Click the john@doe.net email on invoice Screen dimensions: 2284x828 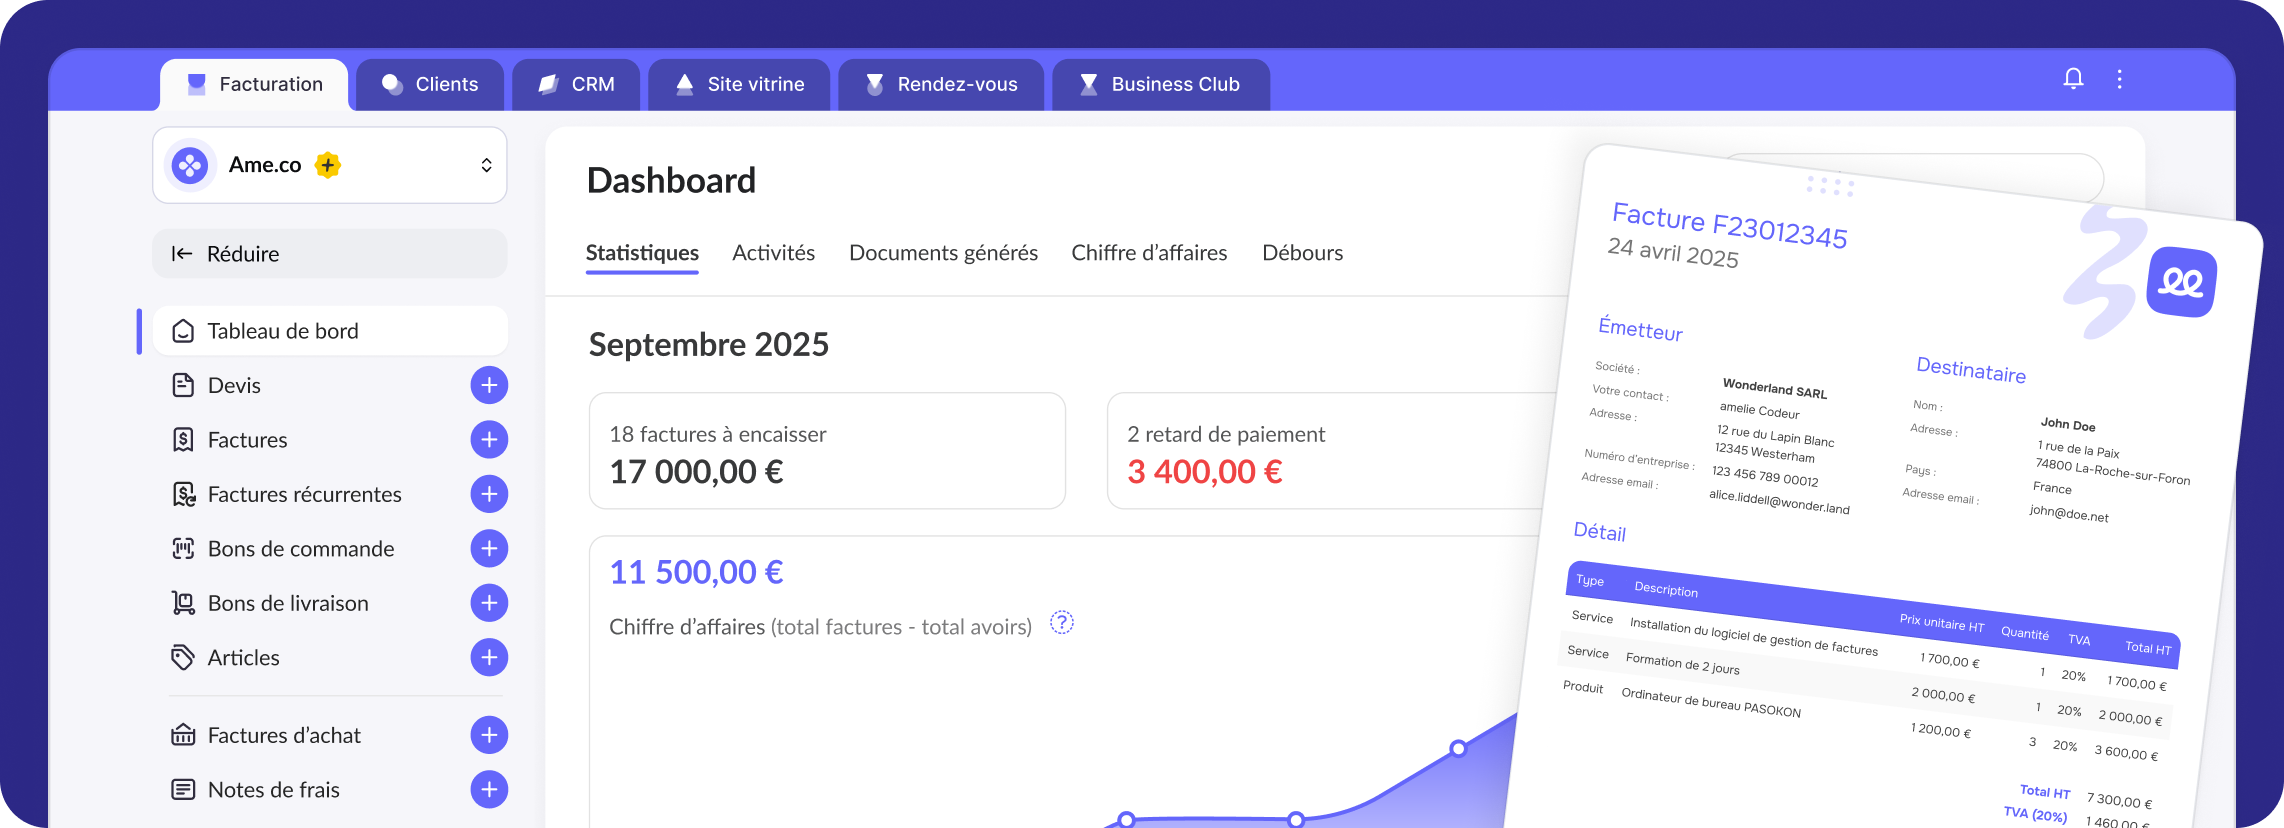point(2068,513)
